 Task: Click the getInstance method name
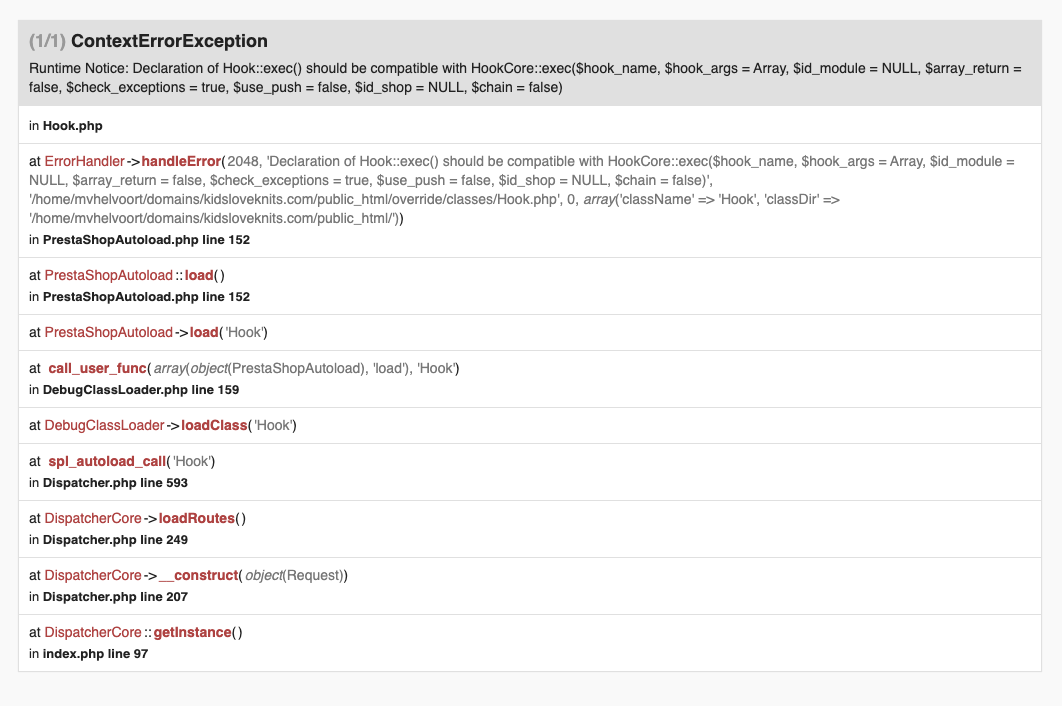click(193, 632)
